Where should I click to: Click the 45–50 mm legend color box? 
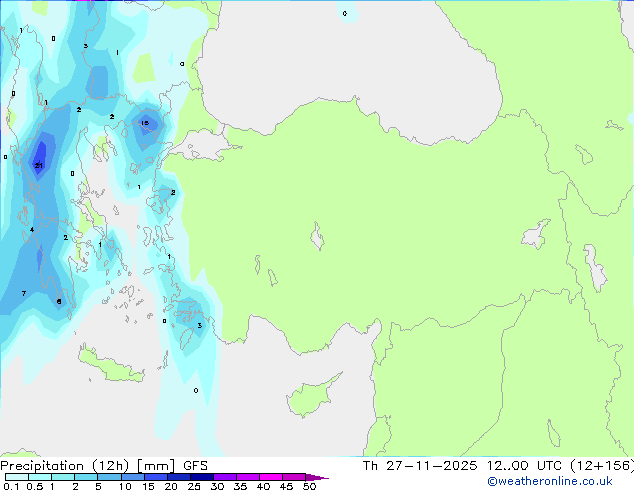[294, 477]
